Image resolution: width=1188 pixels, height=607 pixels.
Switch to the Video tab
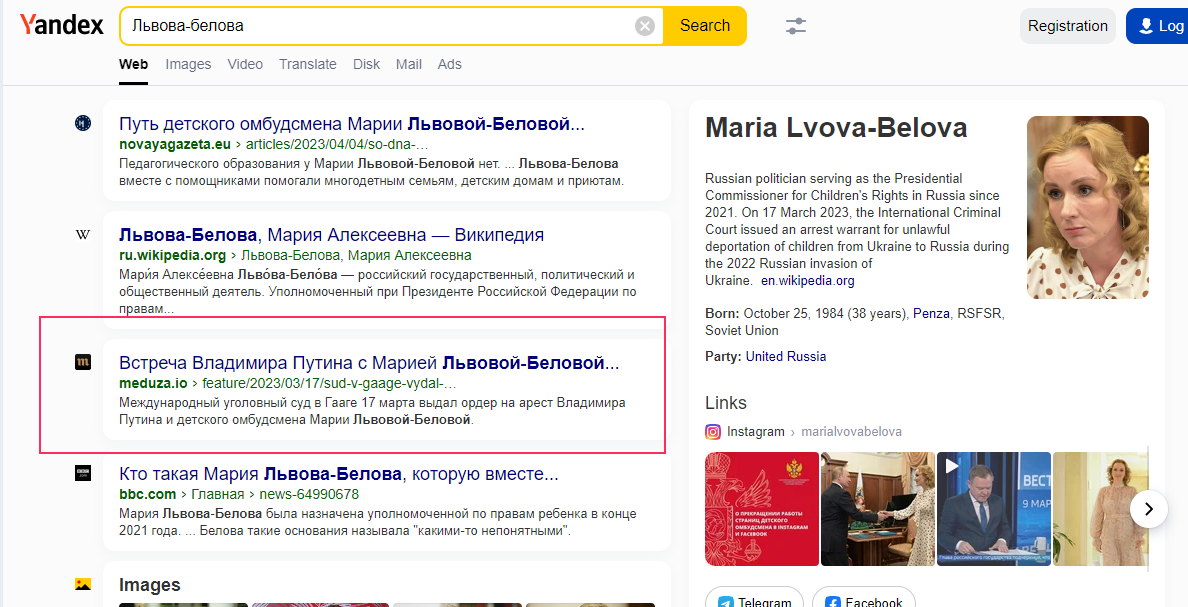(245, 64)
